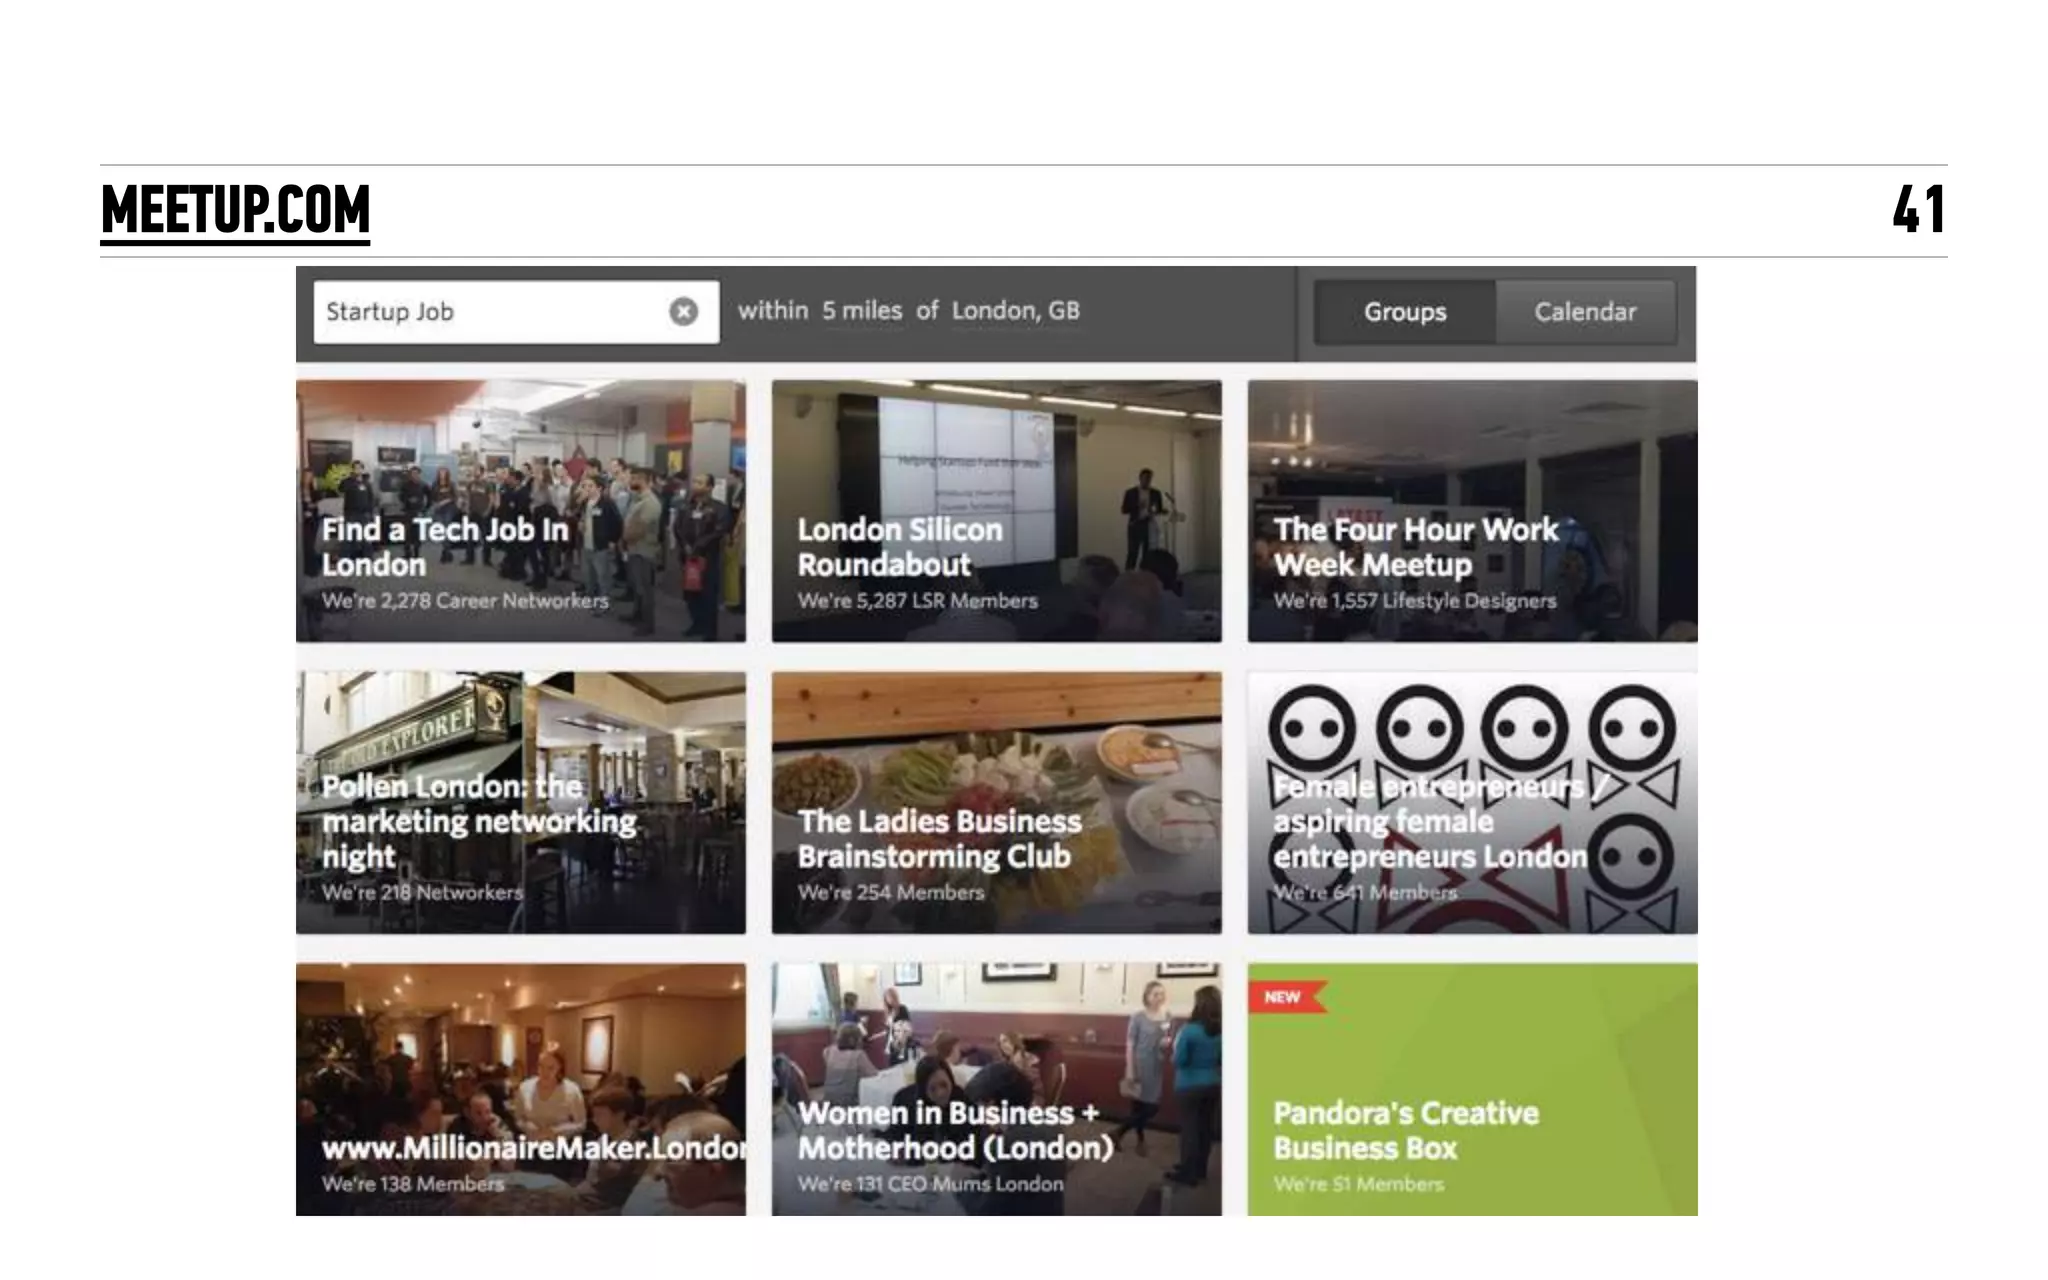This screenshot has width=2048, height=1280.
Task: Open Pollen London marketing networking night
Action: coord(478,821)
